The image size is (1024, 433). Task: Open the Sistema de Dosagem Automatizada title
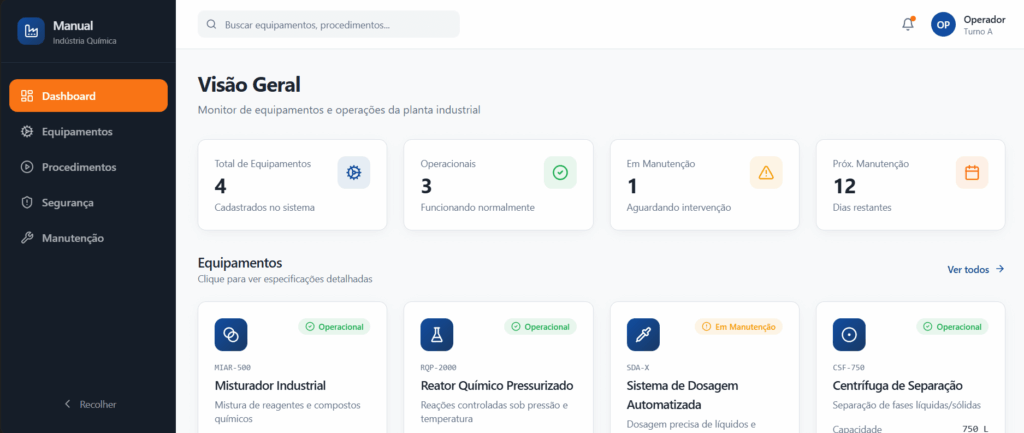682,394
